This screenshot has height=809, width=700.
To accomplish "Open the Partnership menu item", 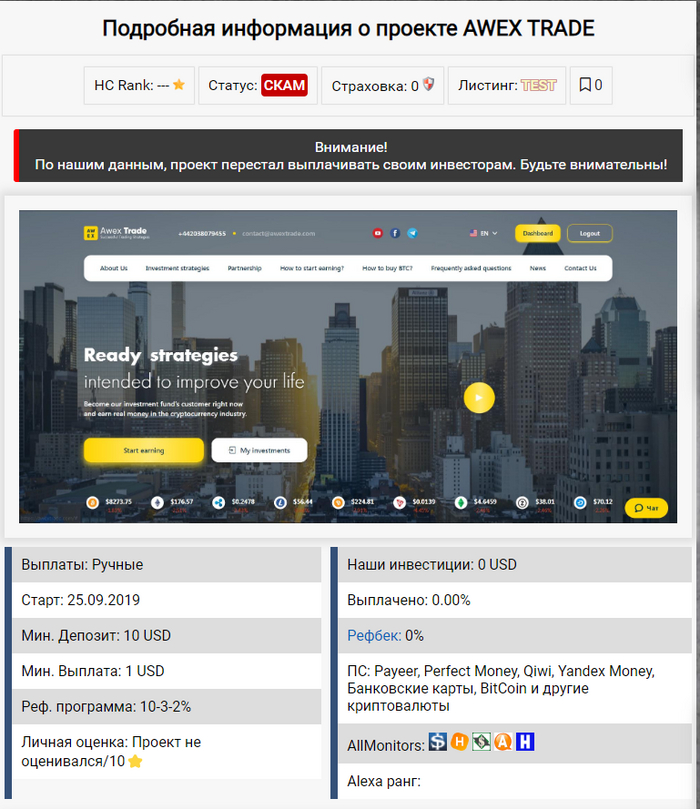I will (245, 268).
